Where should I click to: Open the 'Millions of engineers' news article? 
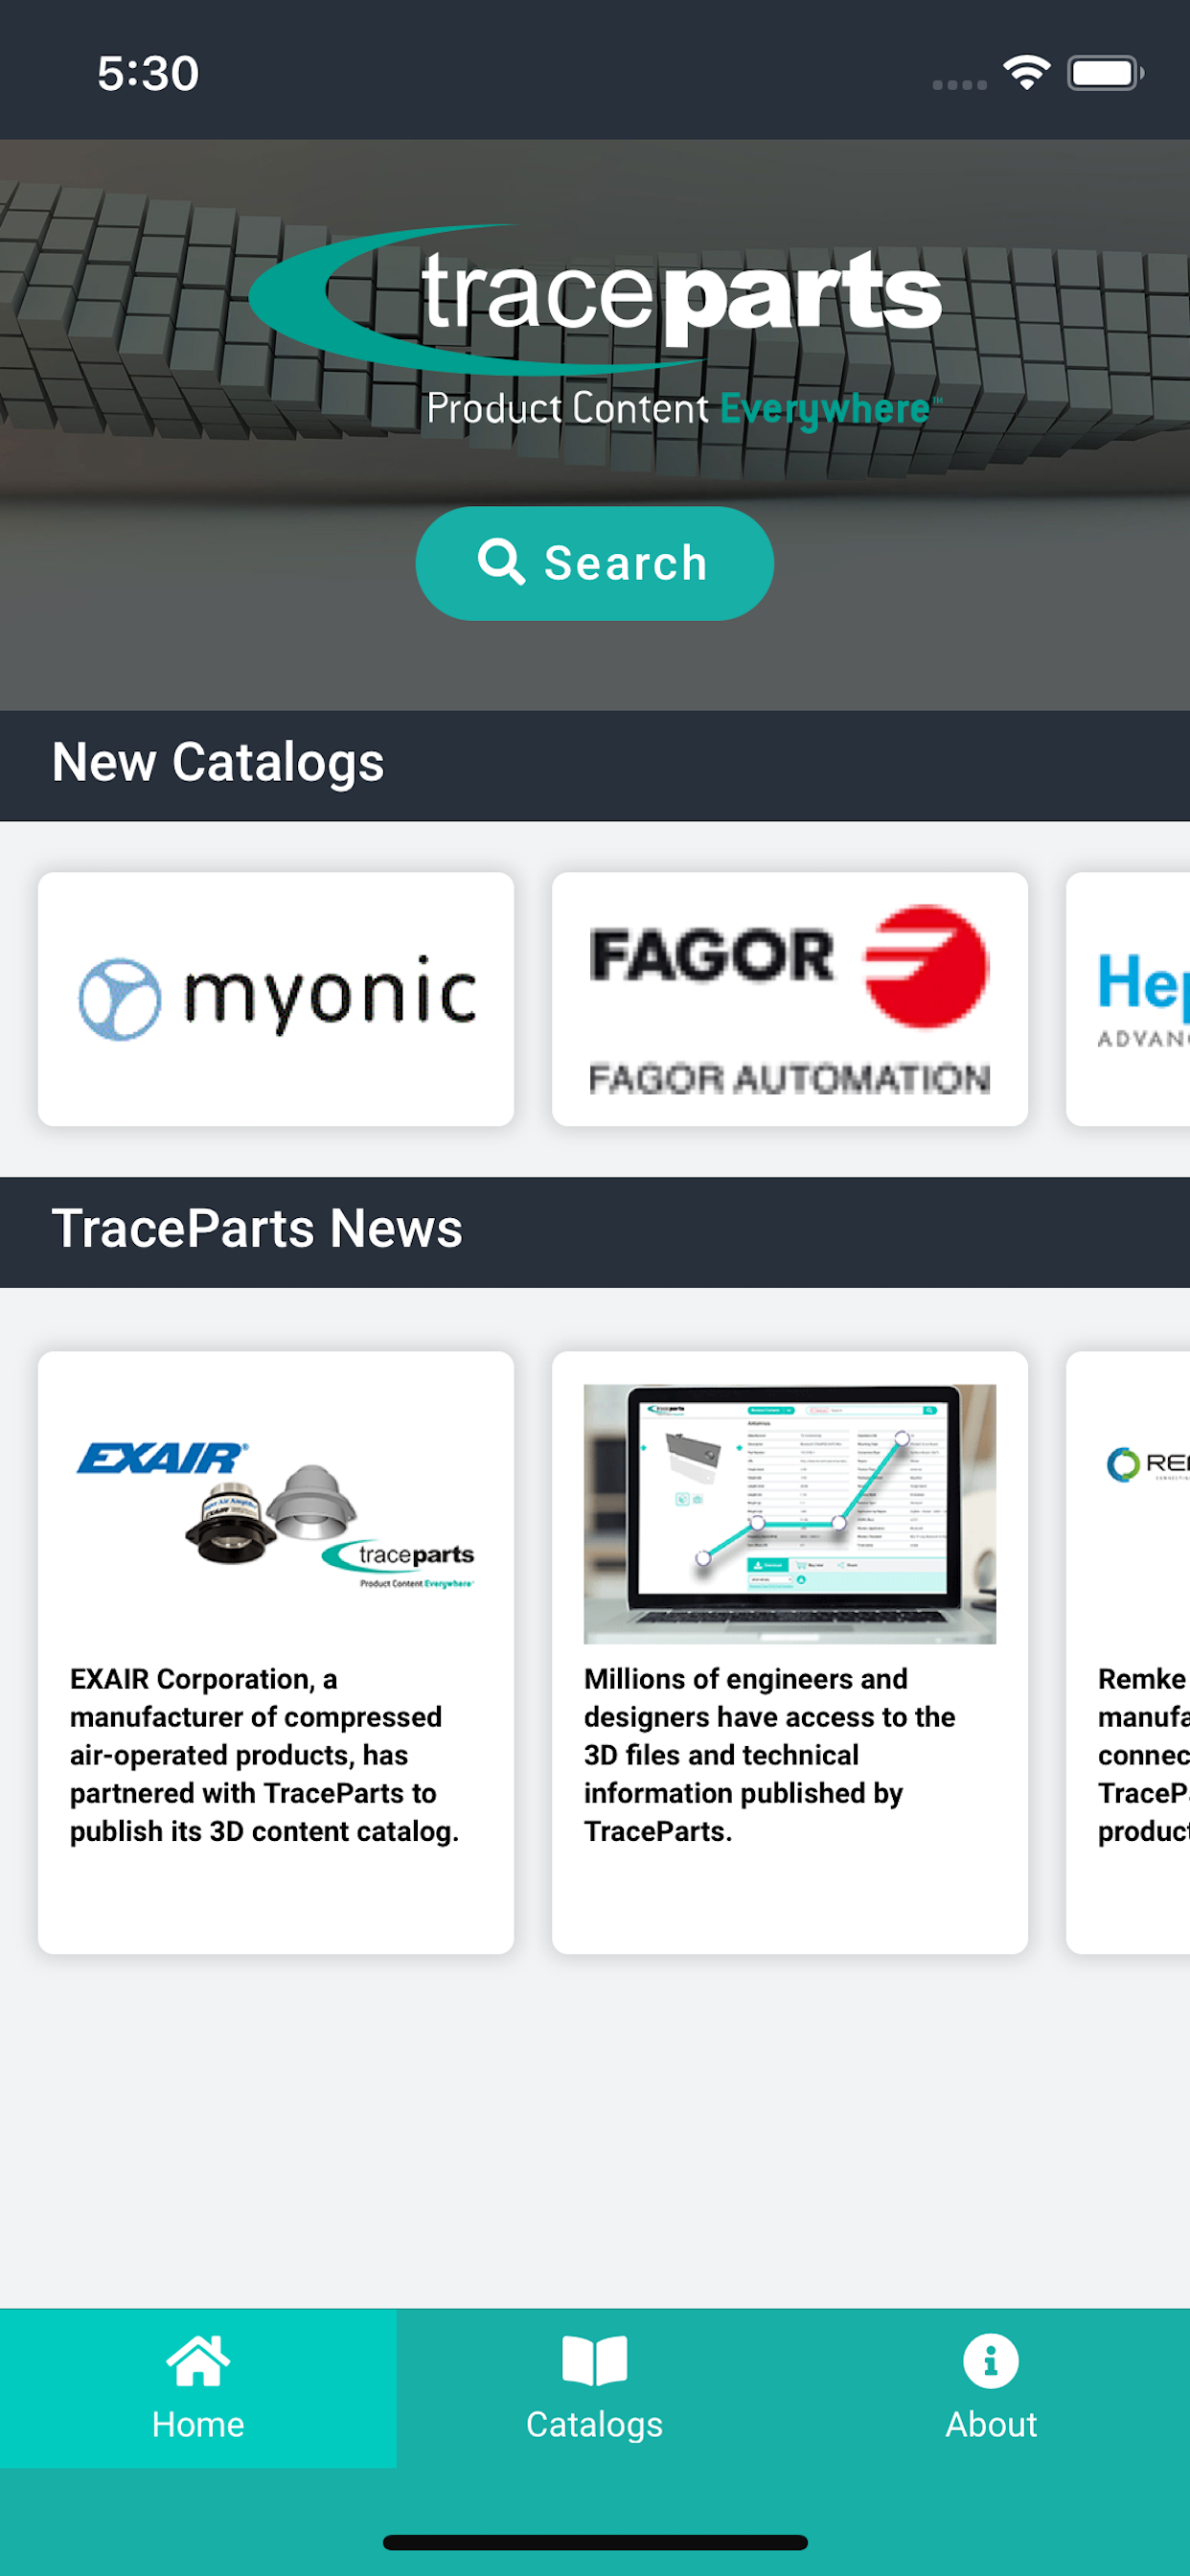(x=790, y=1652)
